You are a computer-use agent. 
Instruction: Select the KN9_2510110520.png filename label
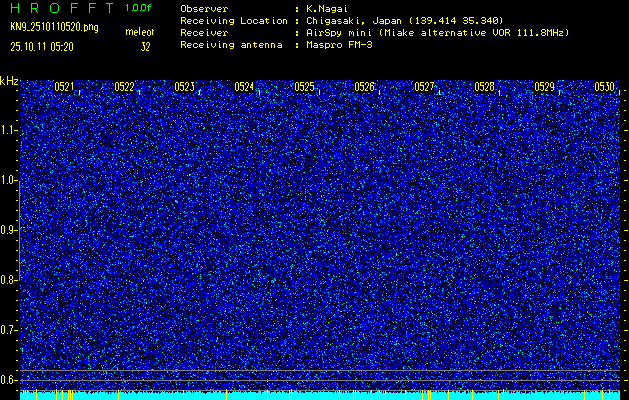[54, 27]
